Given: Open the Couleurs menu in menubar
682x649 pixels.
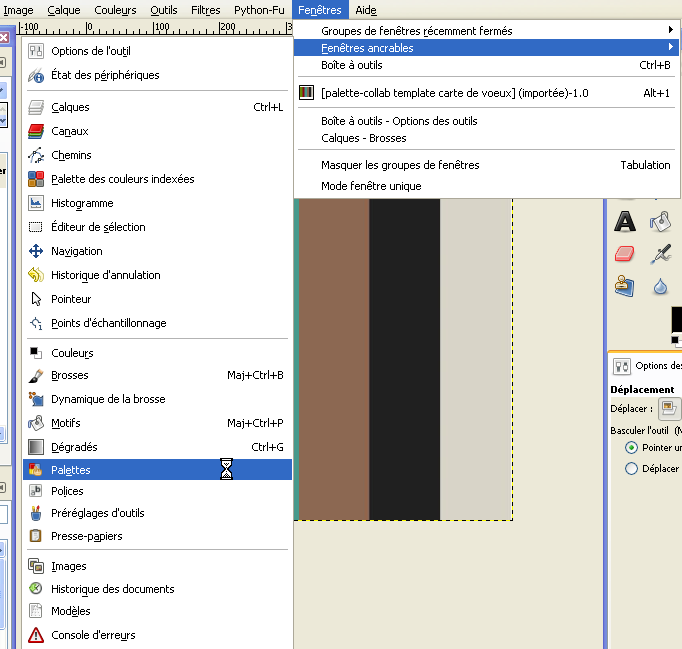Looking at the screenshot, I should (115, 10).
